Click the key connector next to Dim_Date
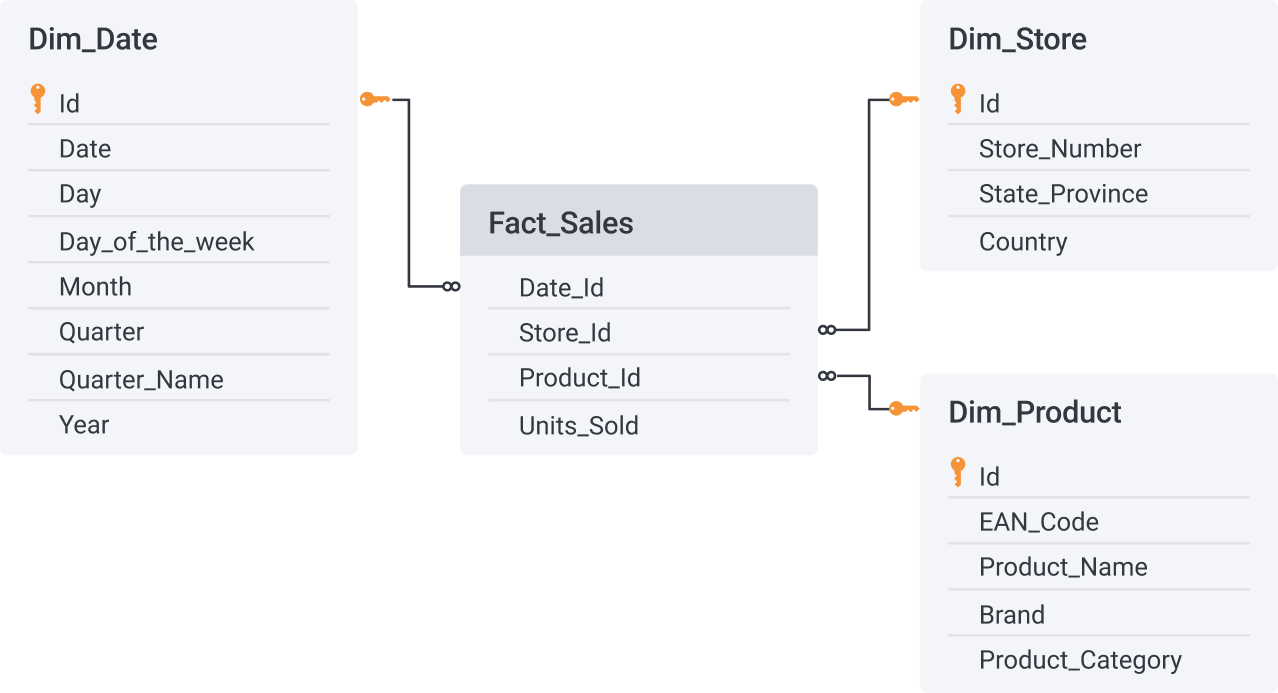Image resolution: width=1278 pixels, height=693 pixels. click(x=375, y=99)
